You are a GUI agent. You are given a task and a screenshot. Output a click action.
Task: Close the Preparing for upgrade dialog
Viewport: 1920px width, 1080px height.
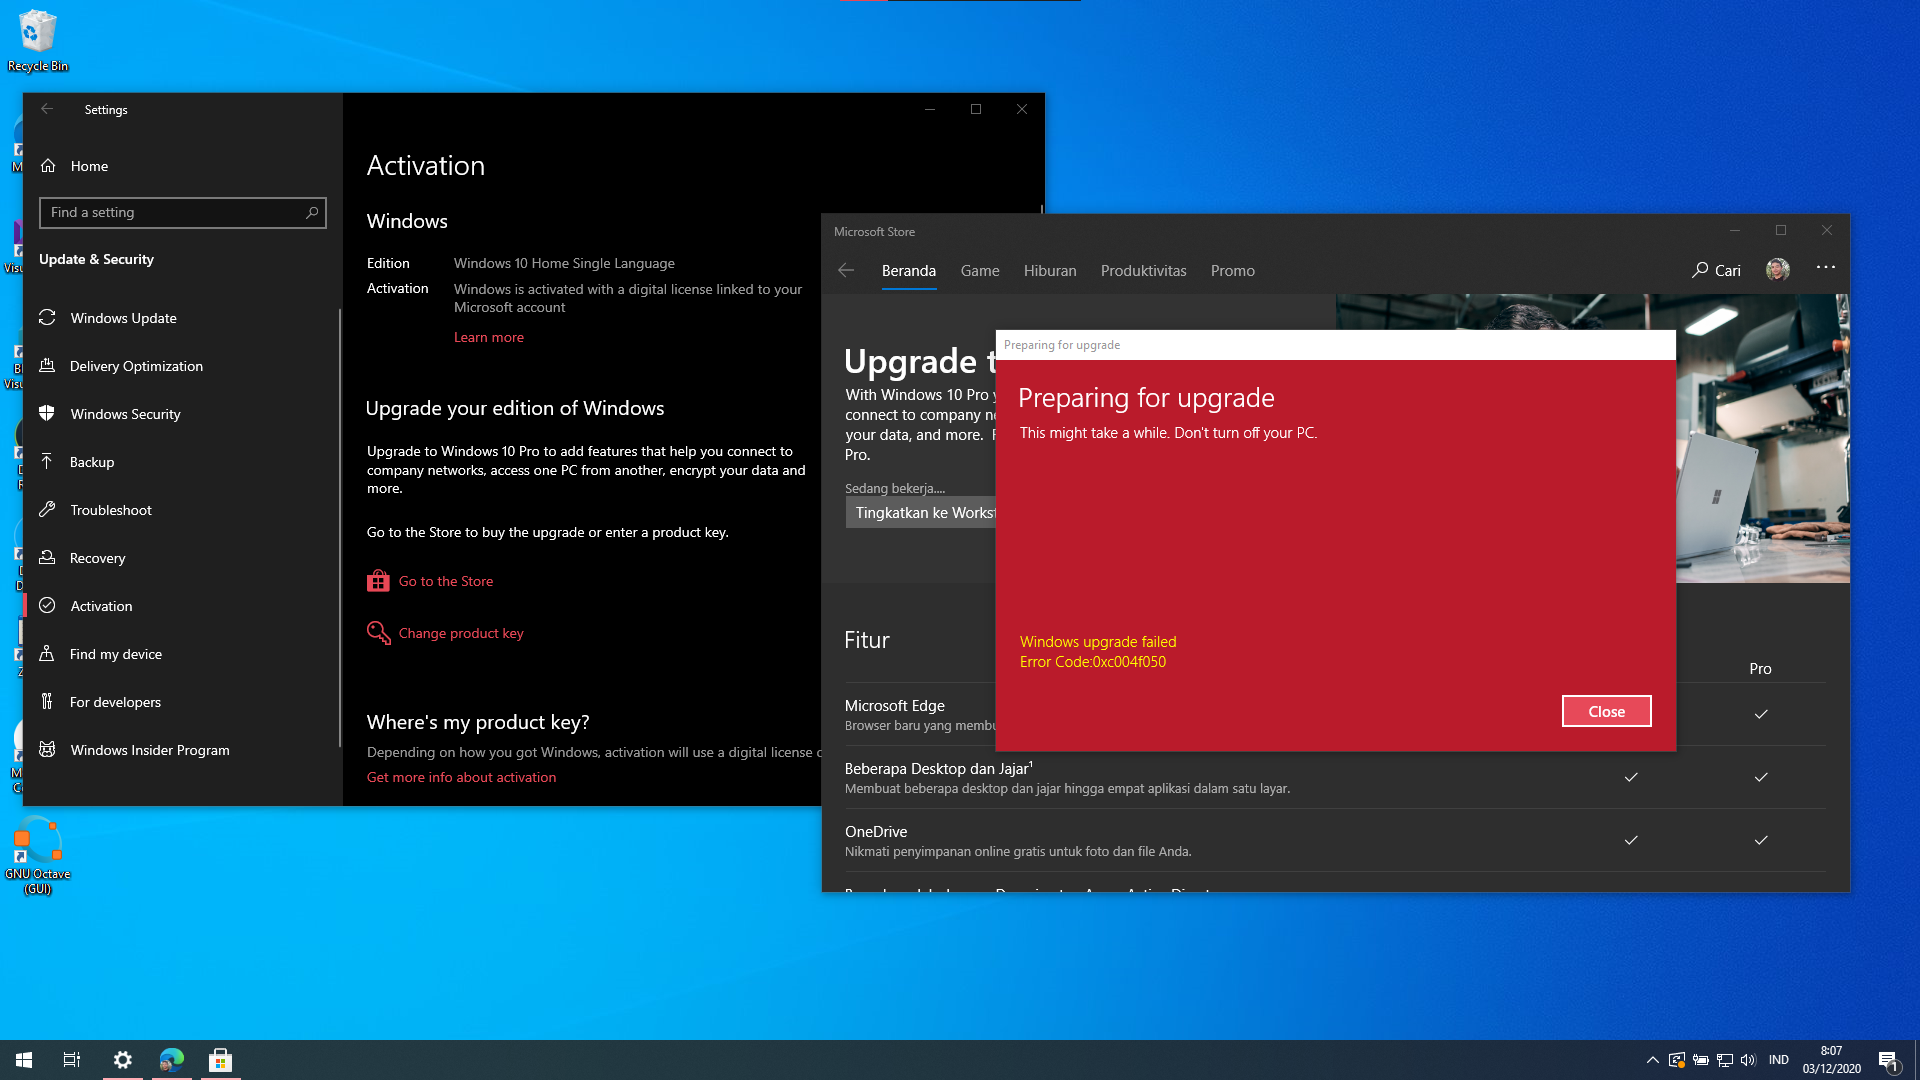(x=1606, y=711)
